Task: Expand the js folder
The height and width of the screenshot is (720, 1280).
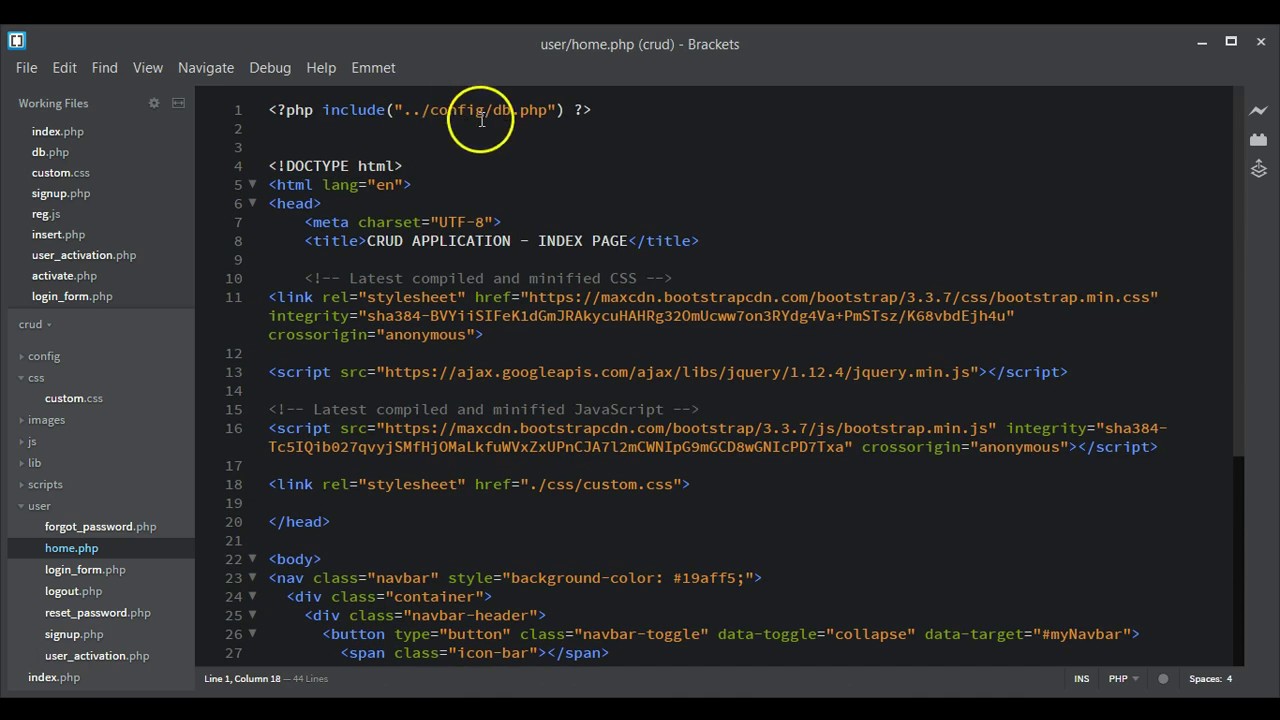Action: (x=32, y=441)
